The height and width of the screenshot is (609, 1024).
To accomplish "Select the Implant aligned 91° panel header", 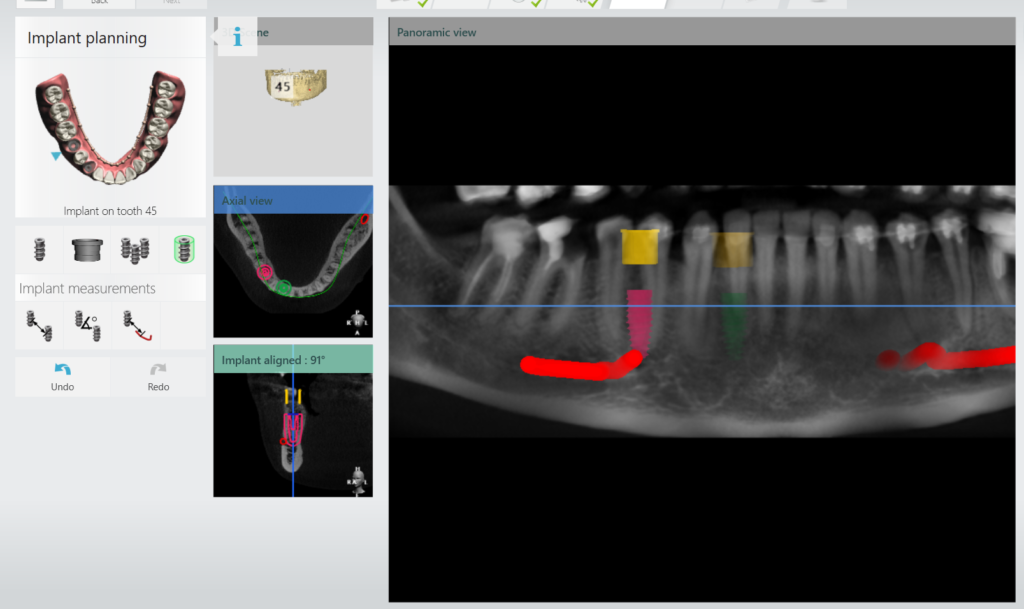I will 293,360.
